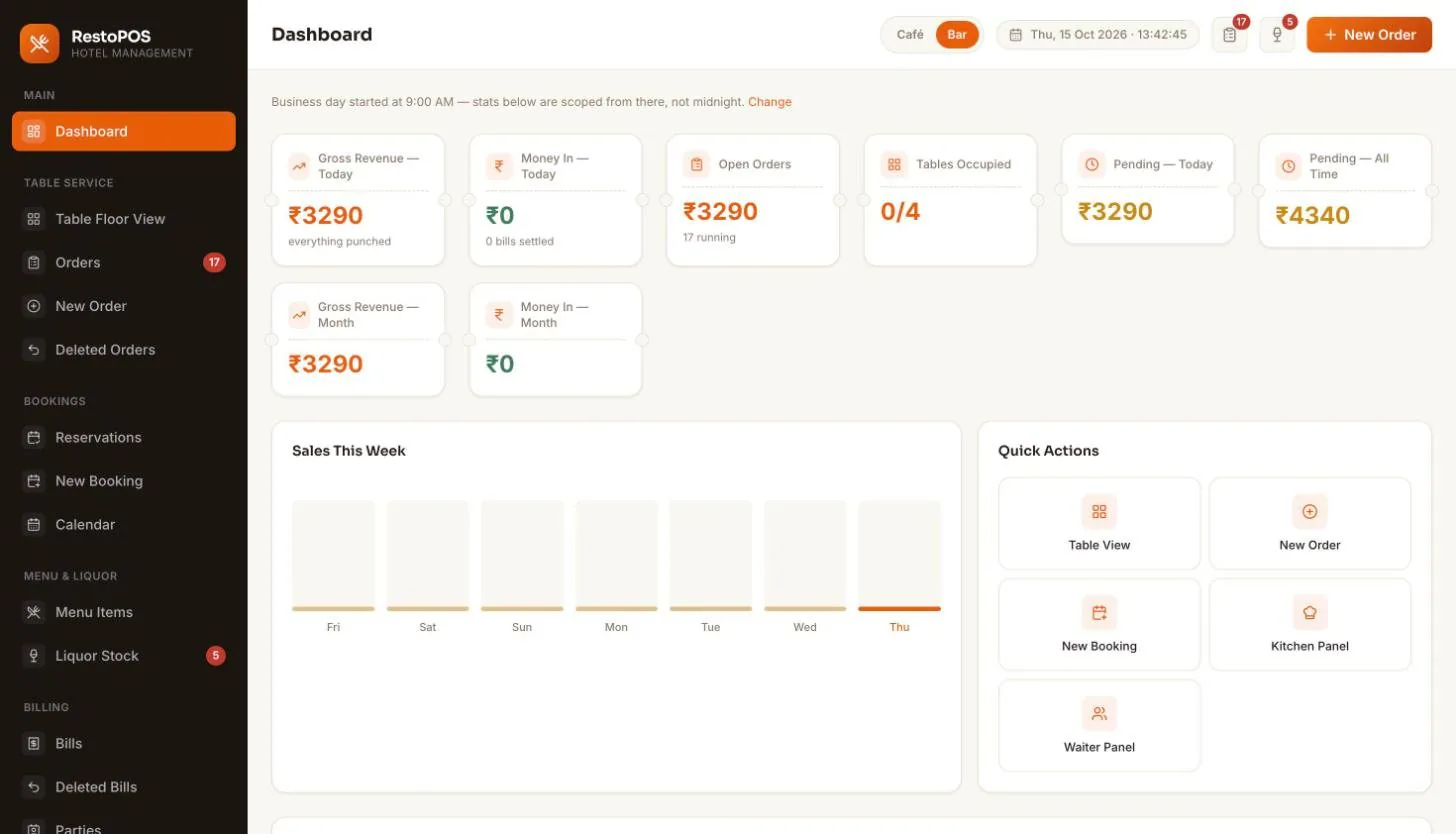Open Table Floor View in sidebar
Viewport: 1456px width, 834px height.
point(124,219)
